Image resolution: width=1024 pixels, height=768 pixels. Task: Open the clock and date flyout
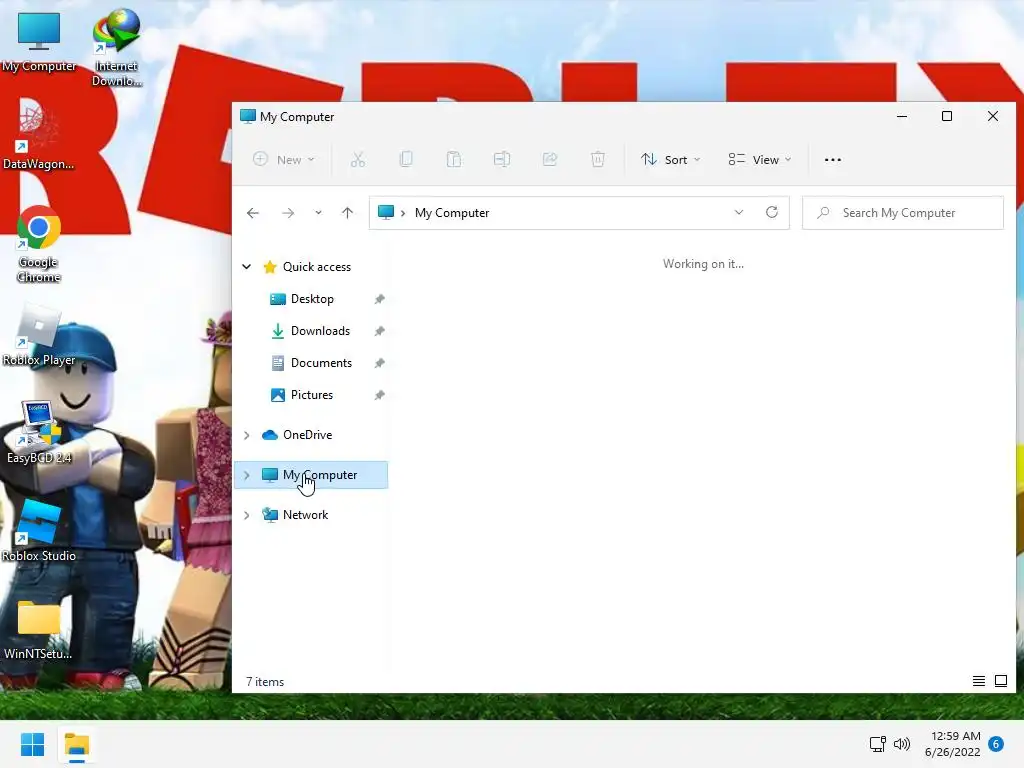tap(953, 744)
